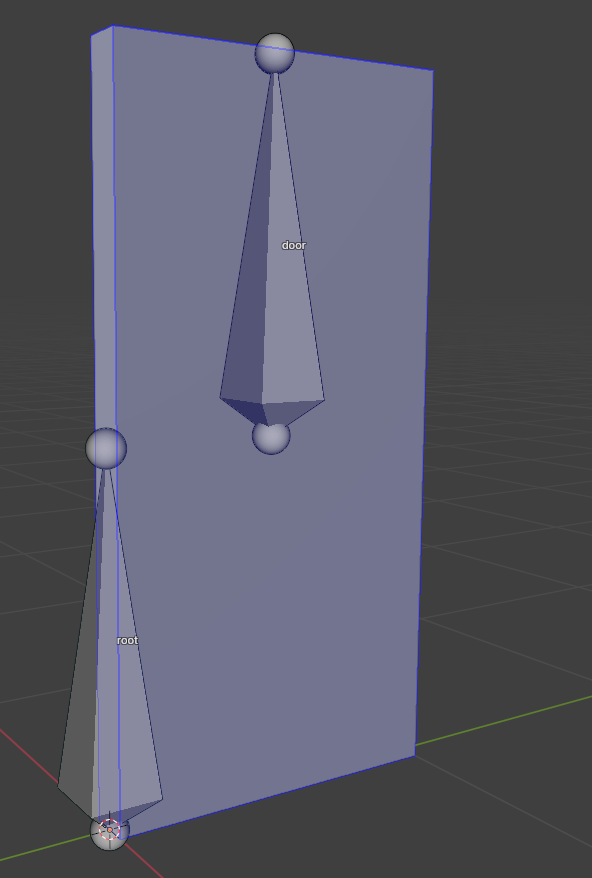Click the green Y axis line on right

point(504,721)
